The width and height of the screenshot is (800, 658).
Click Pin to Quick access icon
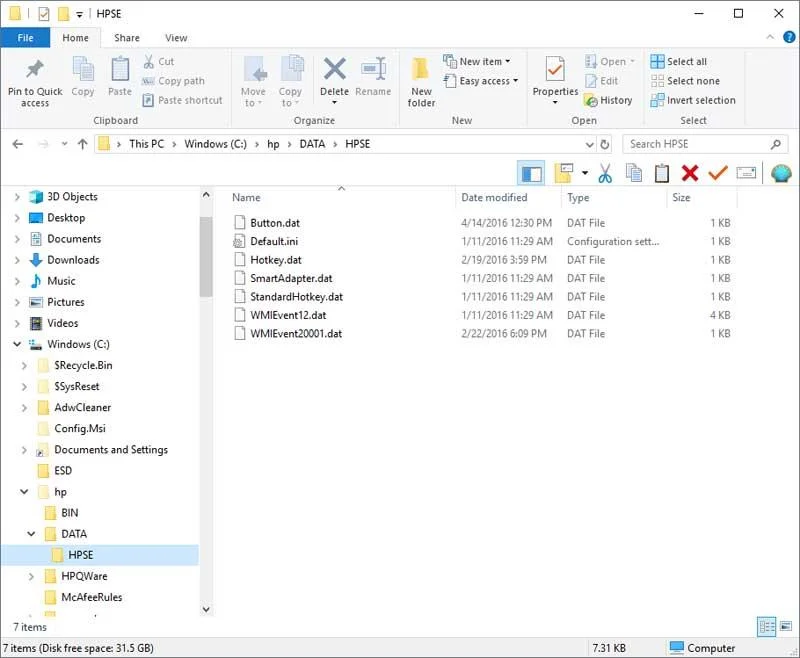coord(35,70)
